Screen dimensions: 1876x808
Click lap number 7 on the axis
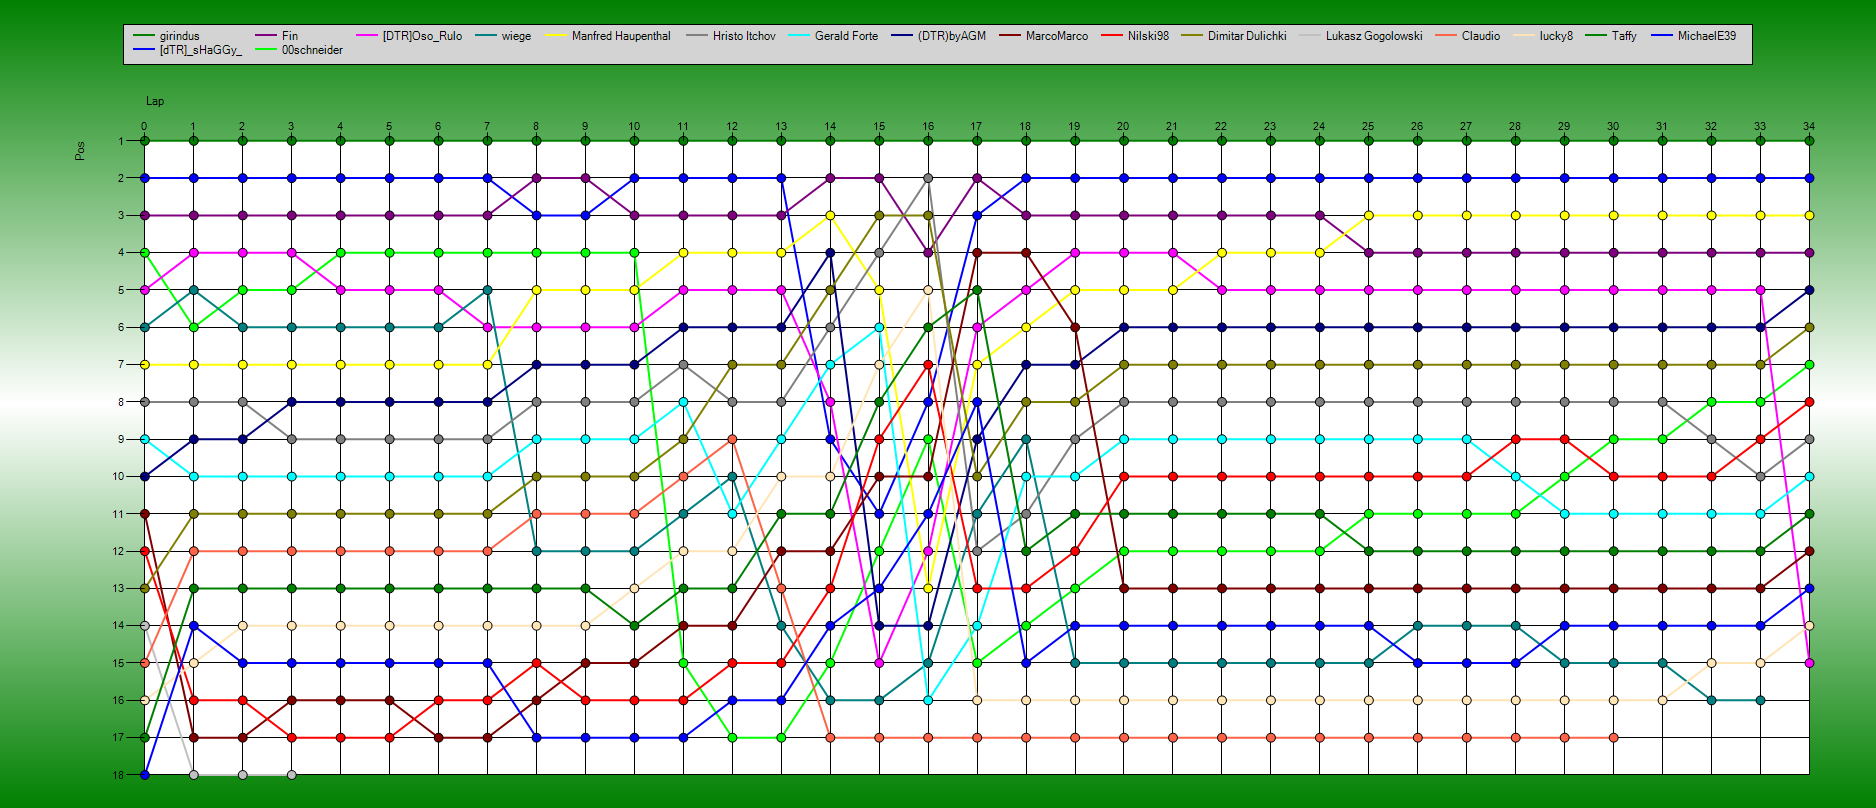point(487,127)
